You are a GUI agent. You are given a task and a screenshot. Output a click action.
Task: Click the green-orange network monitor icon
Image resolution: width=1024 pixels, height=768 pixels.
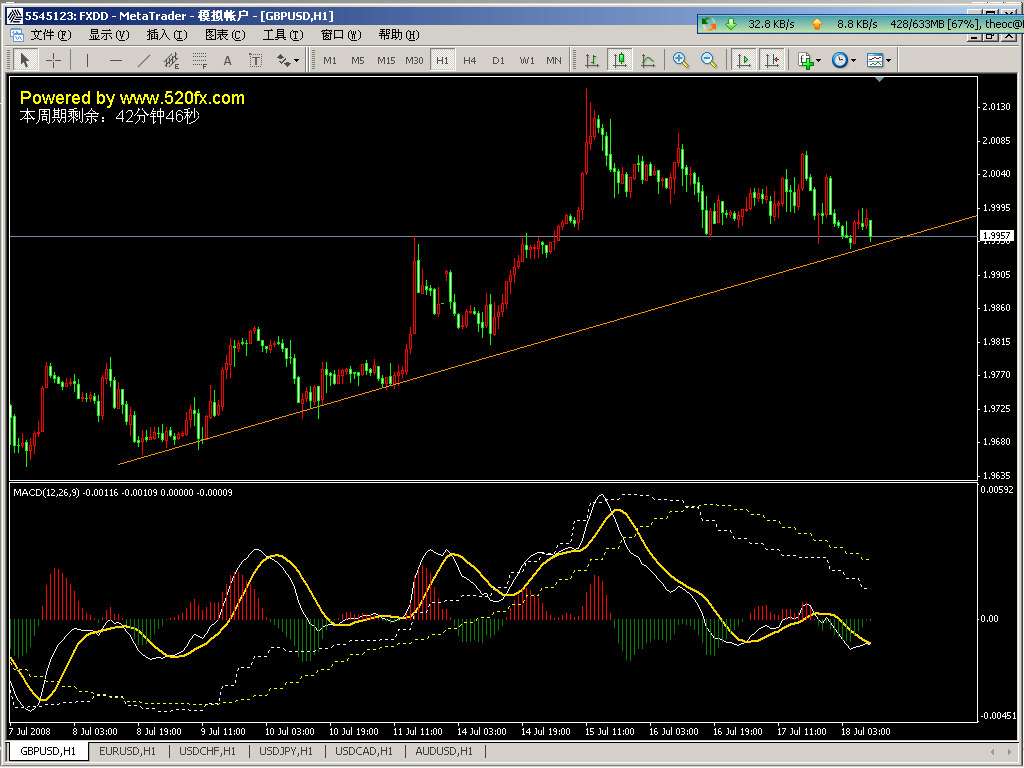coord(709,24)
